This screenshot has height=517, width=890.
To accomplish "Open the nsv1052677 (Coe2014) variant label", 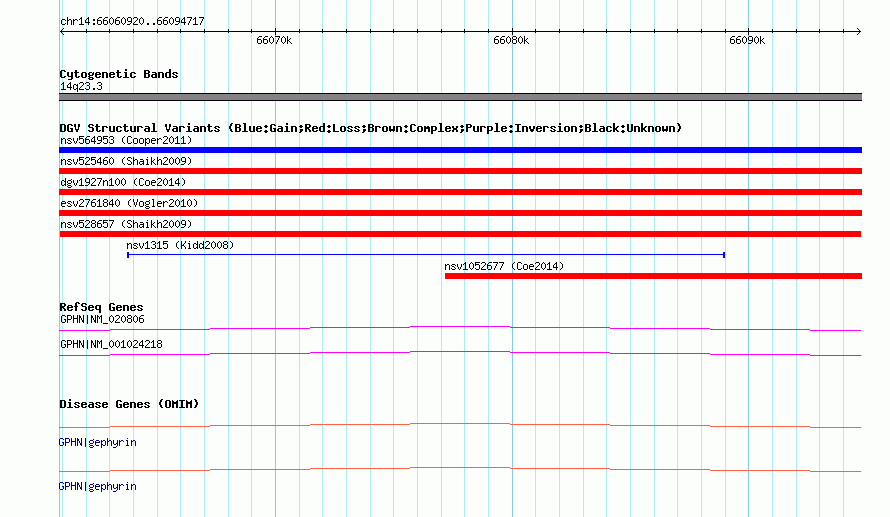I will (x=504, y=266).
